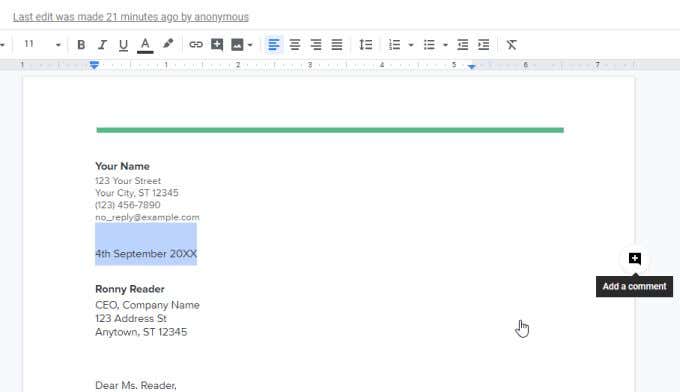Select left align
The image size is (680, 392).
point(274,44)
